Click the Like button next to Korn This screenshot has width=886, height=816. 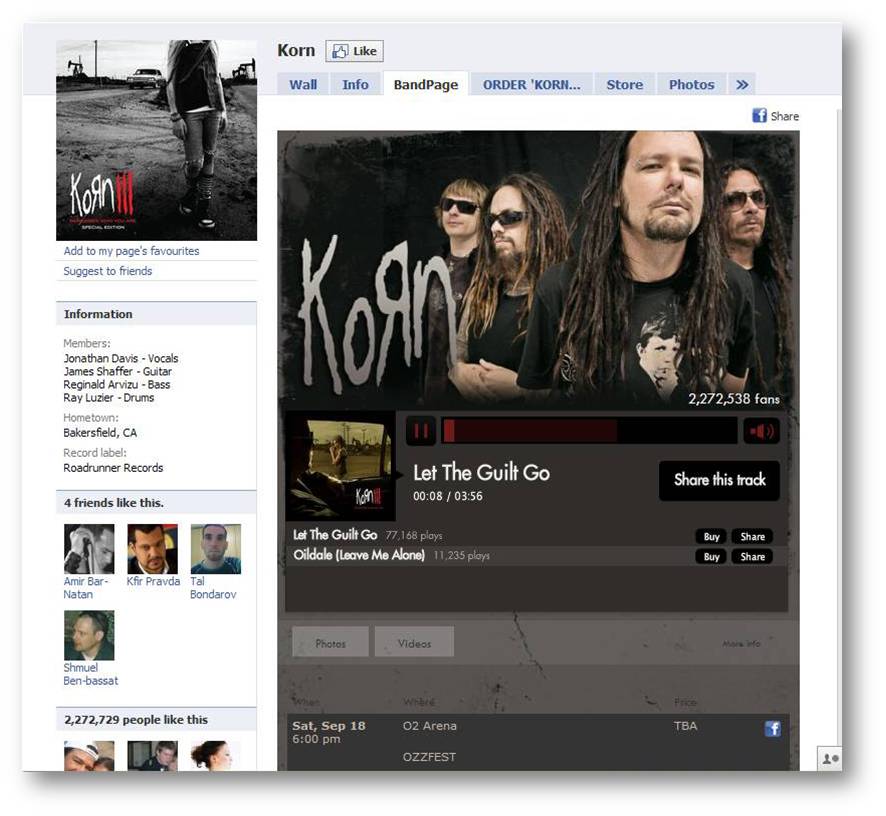(x=354, y=51)
